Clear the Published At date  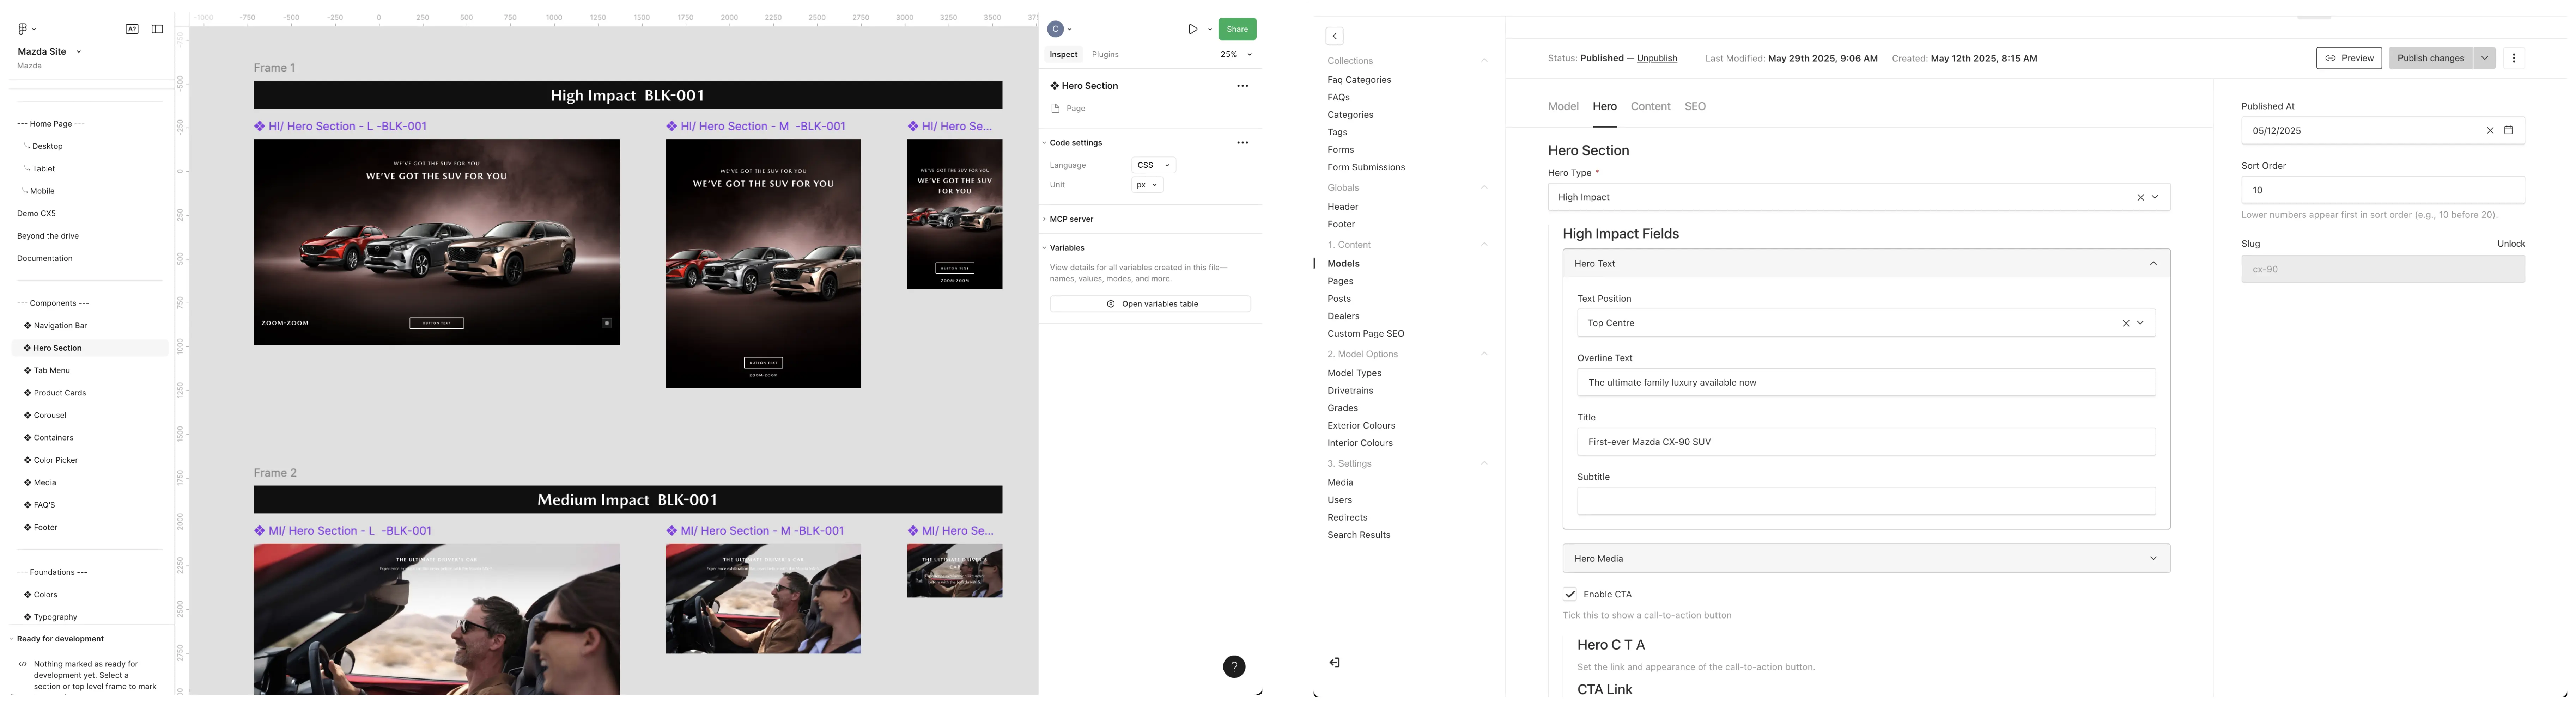click(x=2490, y=131)
